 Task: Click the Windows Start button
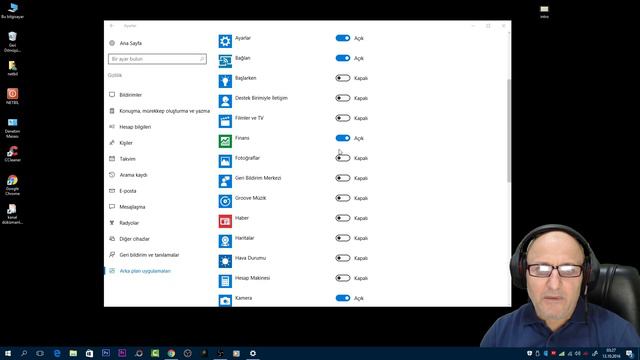click(x=8, y=353)
